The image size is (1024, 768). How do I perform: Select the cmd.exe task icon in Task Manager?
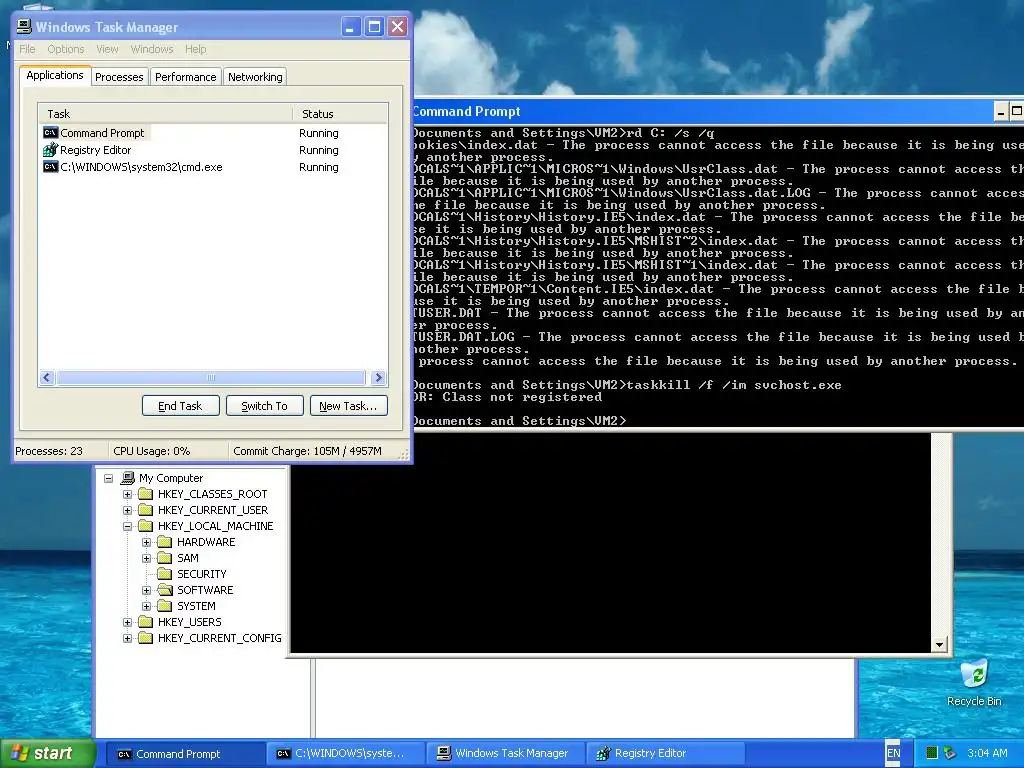pyautogui.click(x=50, y=167)
